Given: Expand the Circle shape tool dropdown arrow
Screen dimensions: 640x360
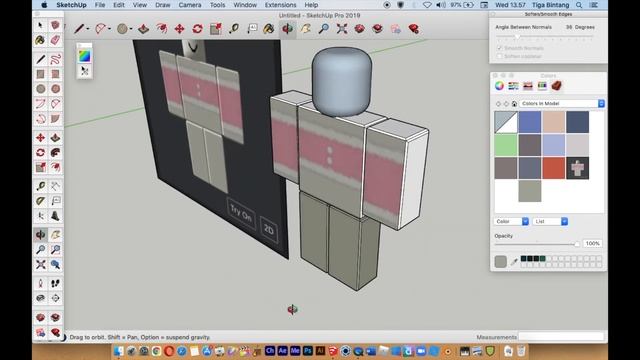Looking at the screenshot, I should tap(131, 29).
